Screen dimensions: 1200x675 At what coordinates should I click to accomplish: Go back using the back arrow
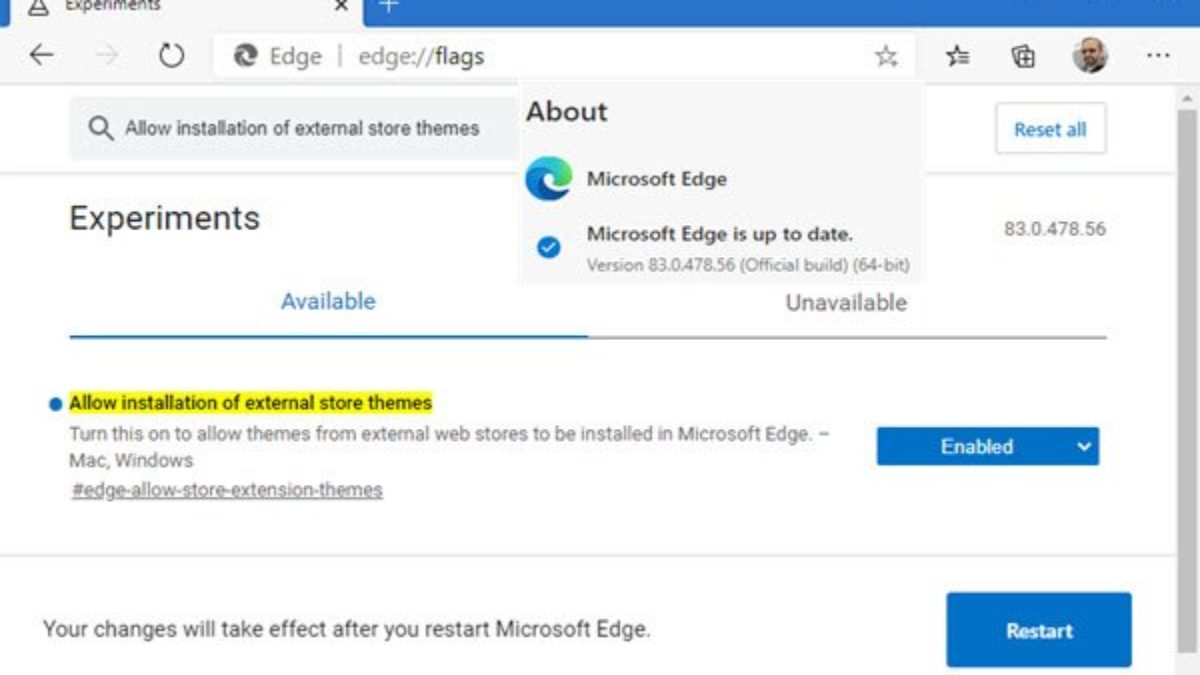point(41,55)
